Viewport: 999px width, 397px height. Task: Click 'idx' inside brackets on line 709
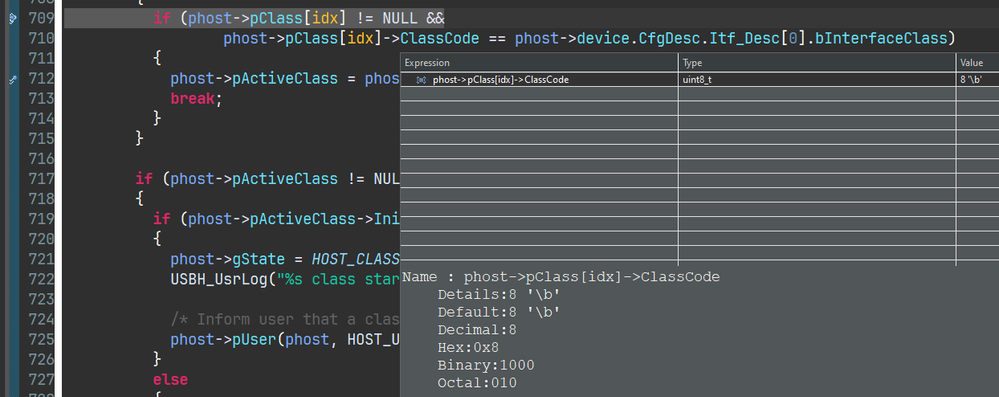tap(325, 18)
